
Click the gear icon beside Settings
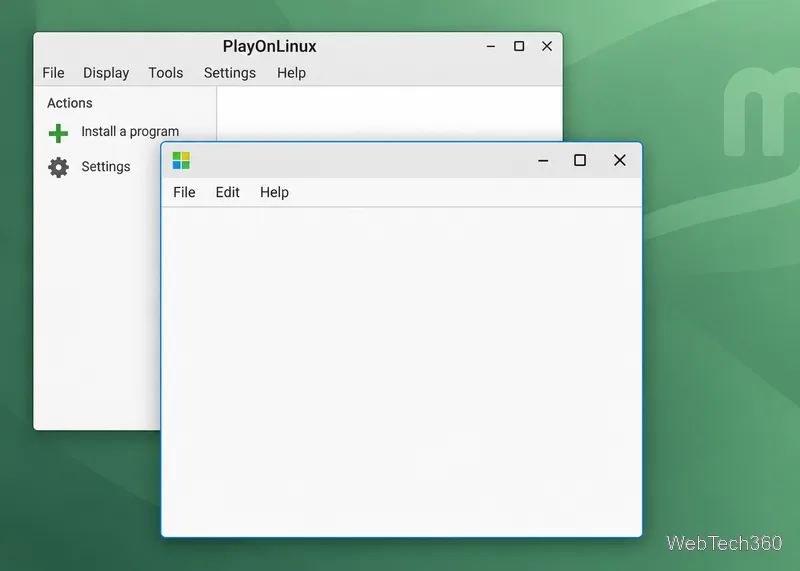click(58, 167)
